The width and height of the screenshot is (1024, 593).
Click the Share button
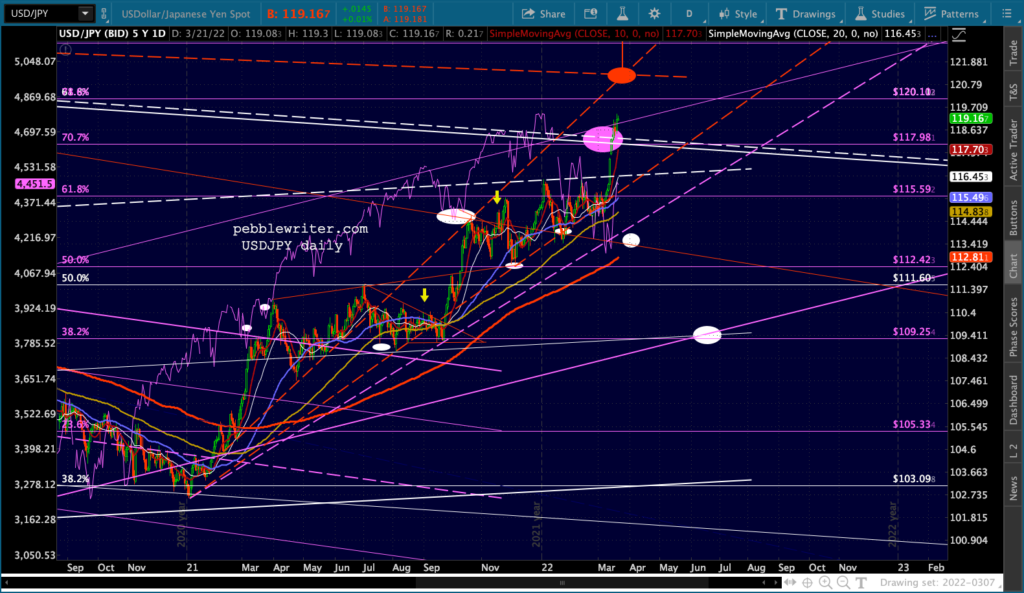click(x=543, y=14)
